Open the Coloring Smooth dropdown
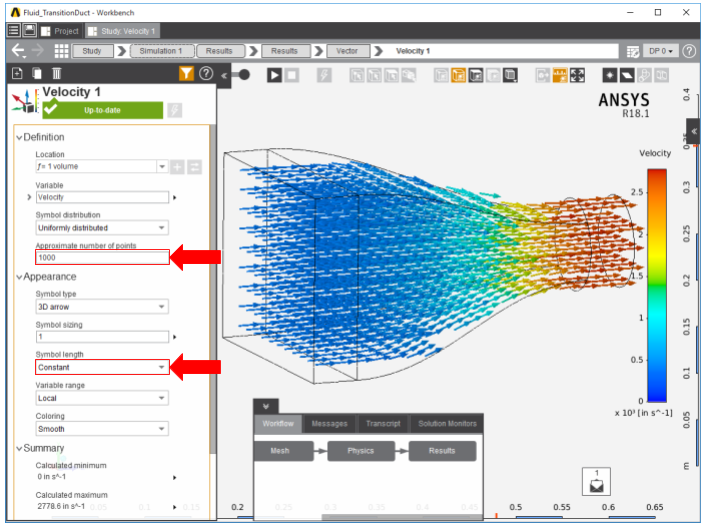The width and height of the screenshot is (705, 528). [102, 429]
